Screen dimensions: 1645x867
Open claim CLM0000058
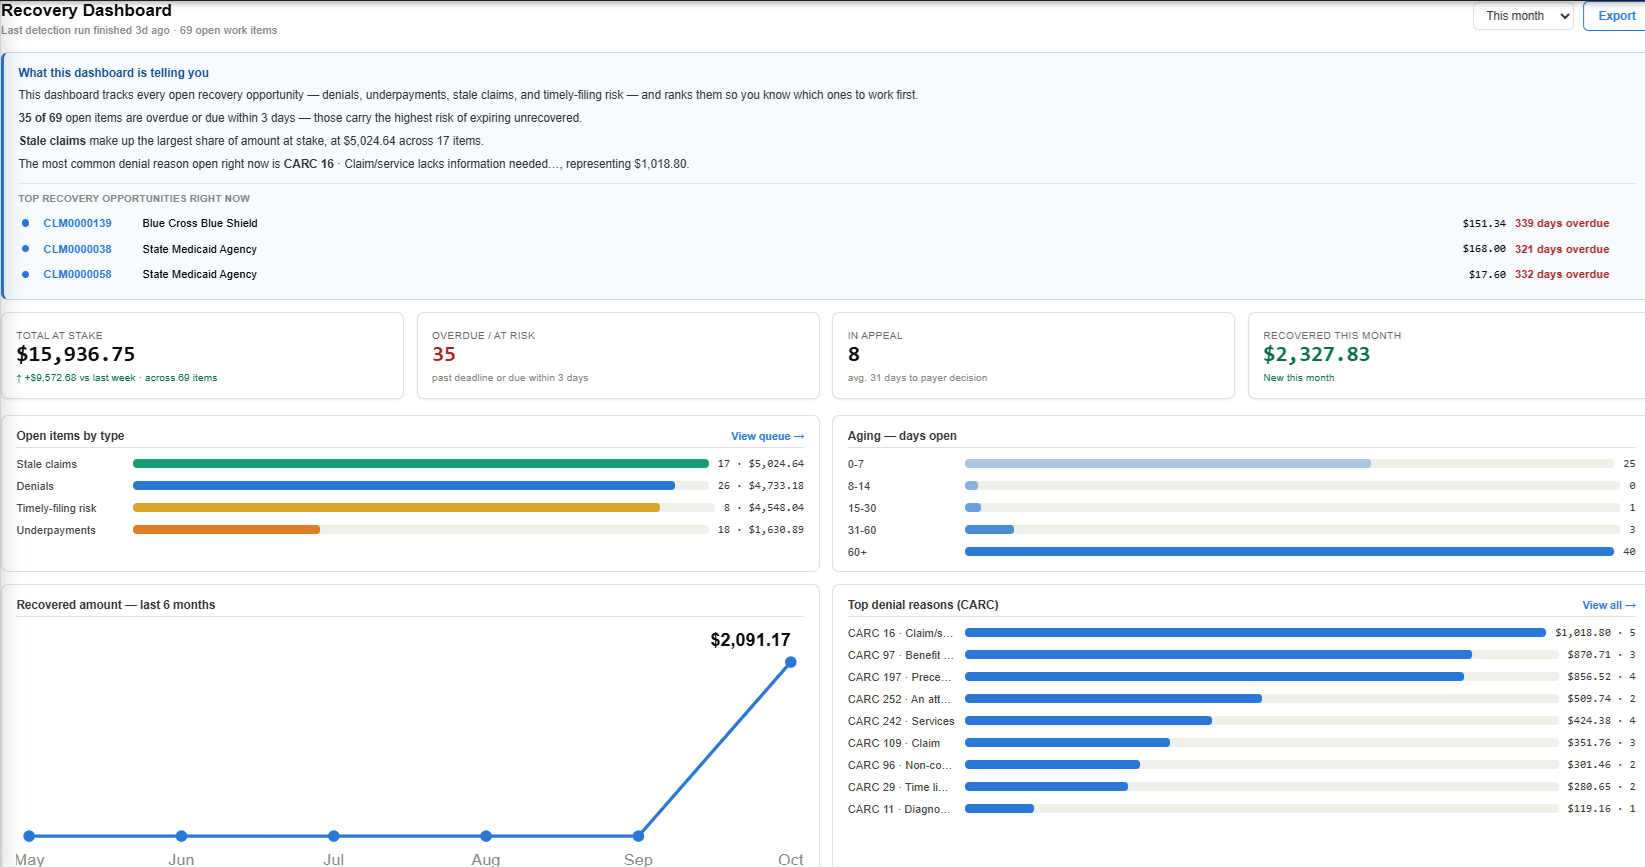pyautogui.click(x=77, y=274)
